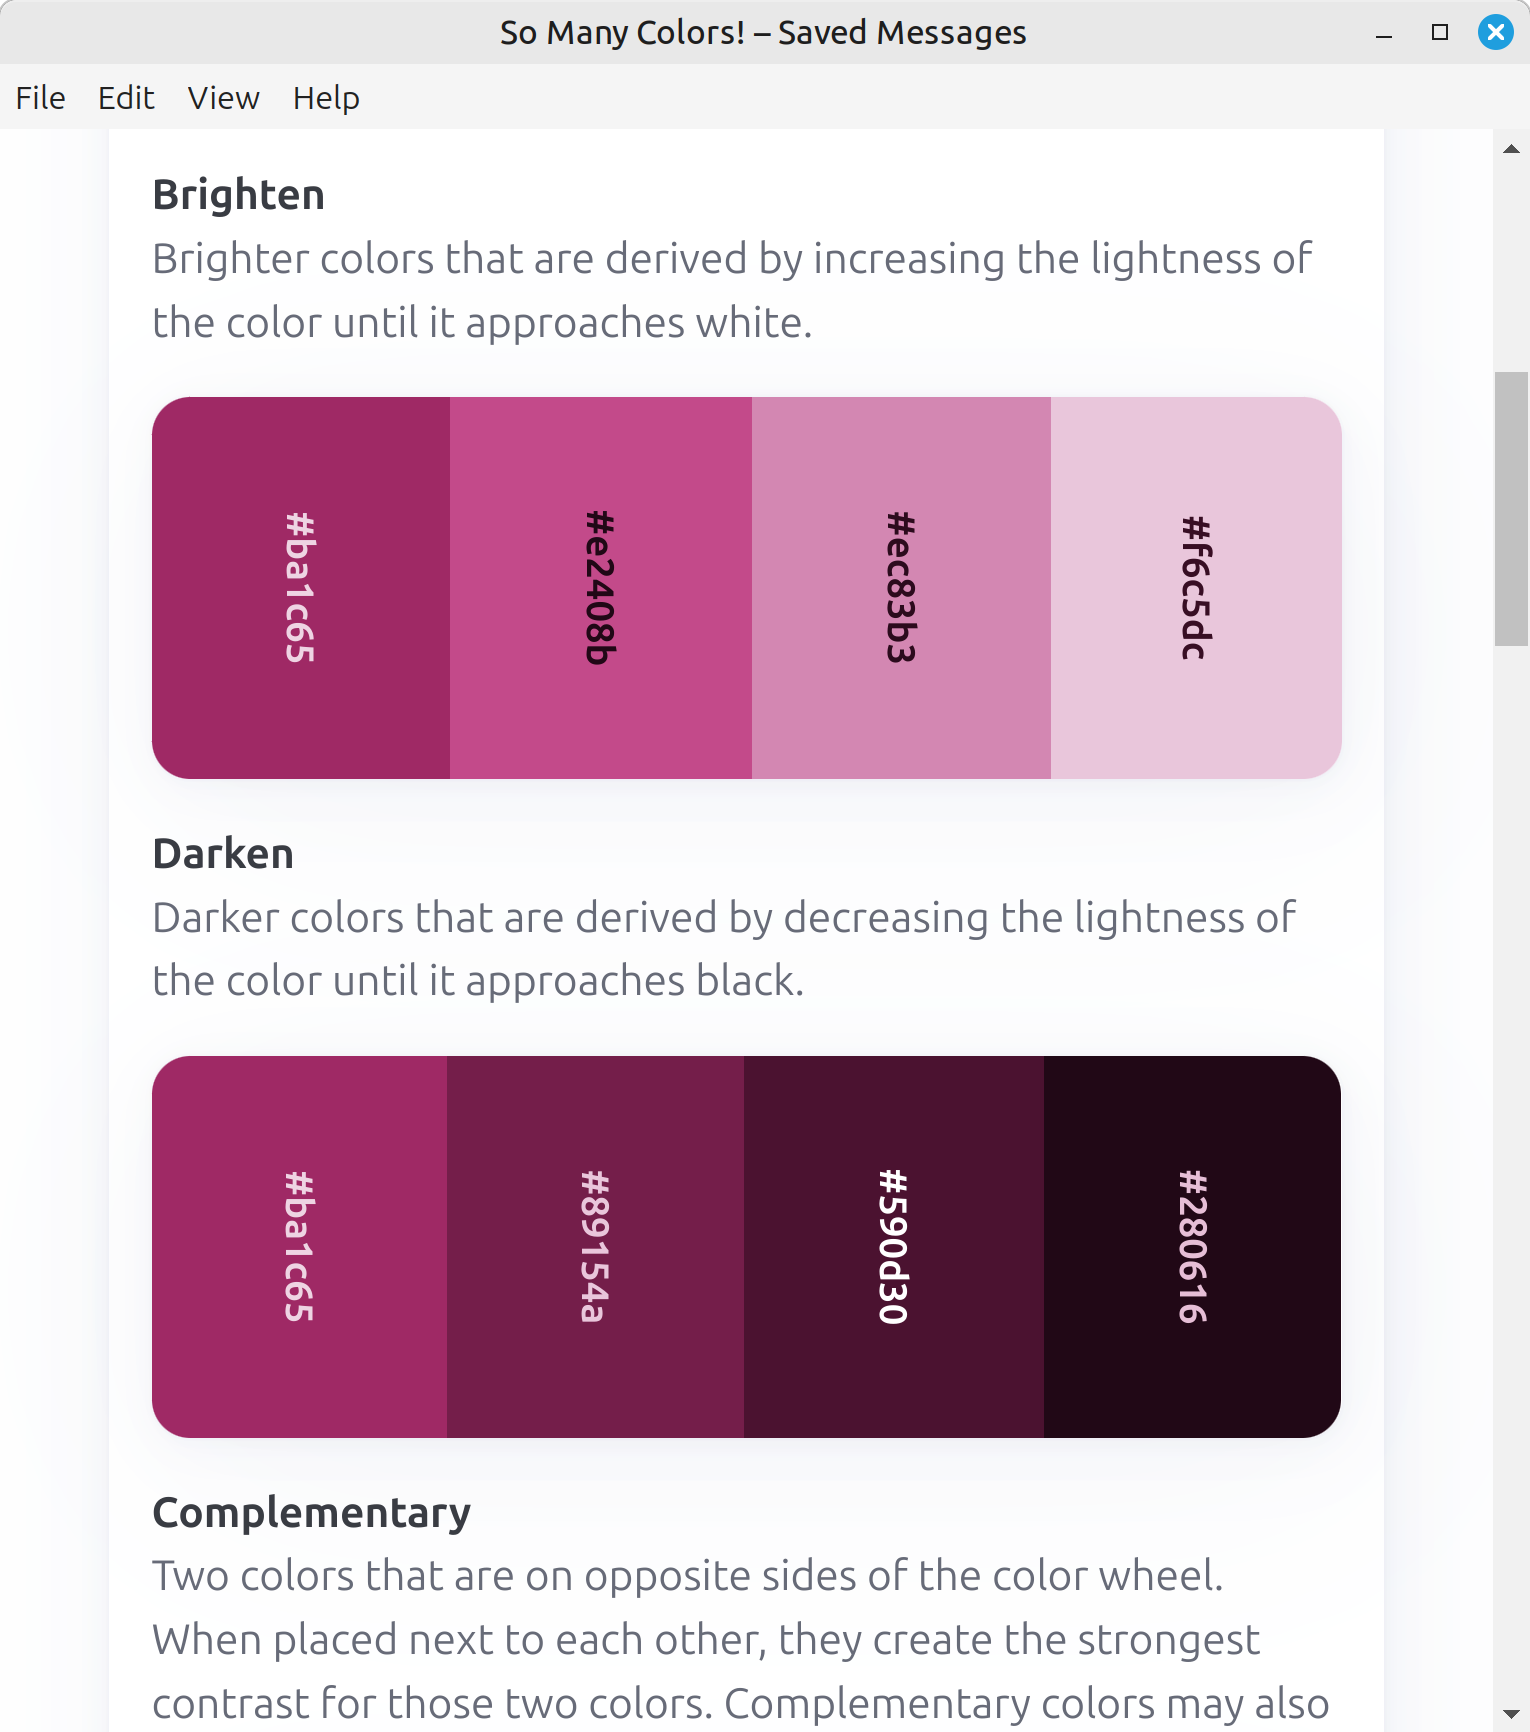
Task: Pick the #89154a darken swatch
Action: pos(595,1247)
